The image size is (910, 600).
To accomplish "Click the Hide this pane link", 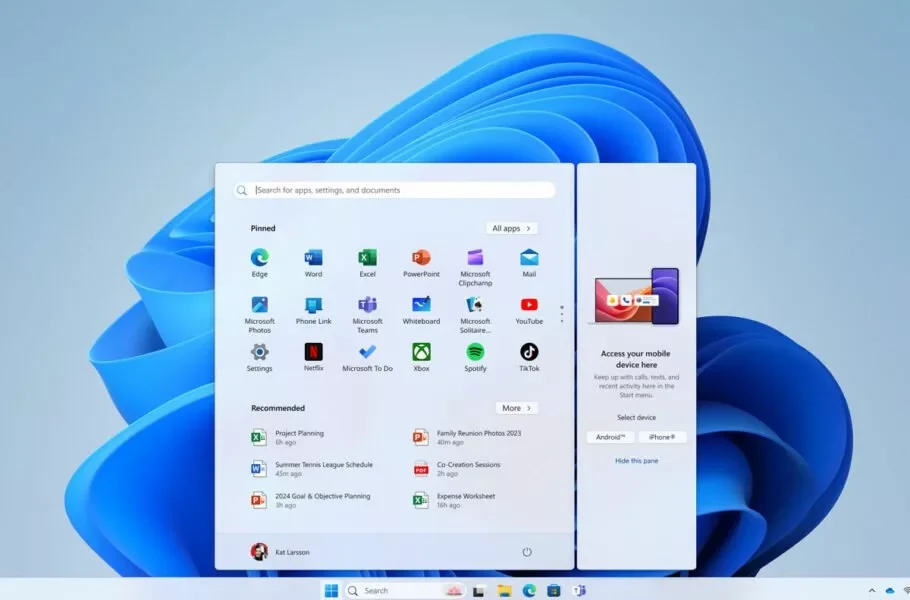I will (x=636, y=461).
